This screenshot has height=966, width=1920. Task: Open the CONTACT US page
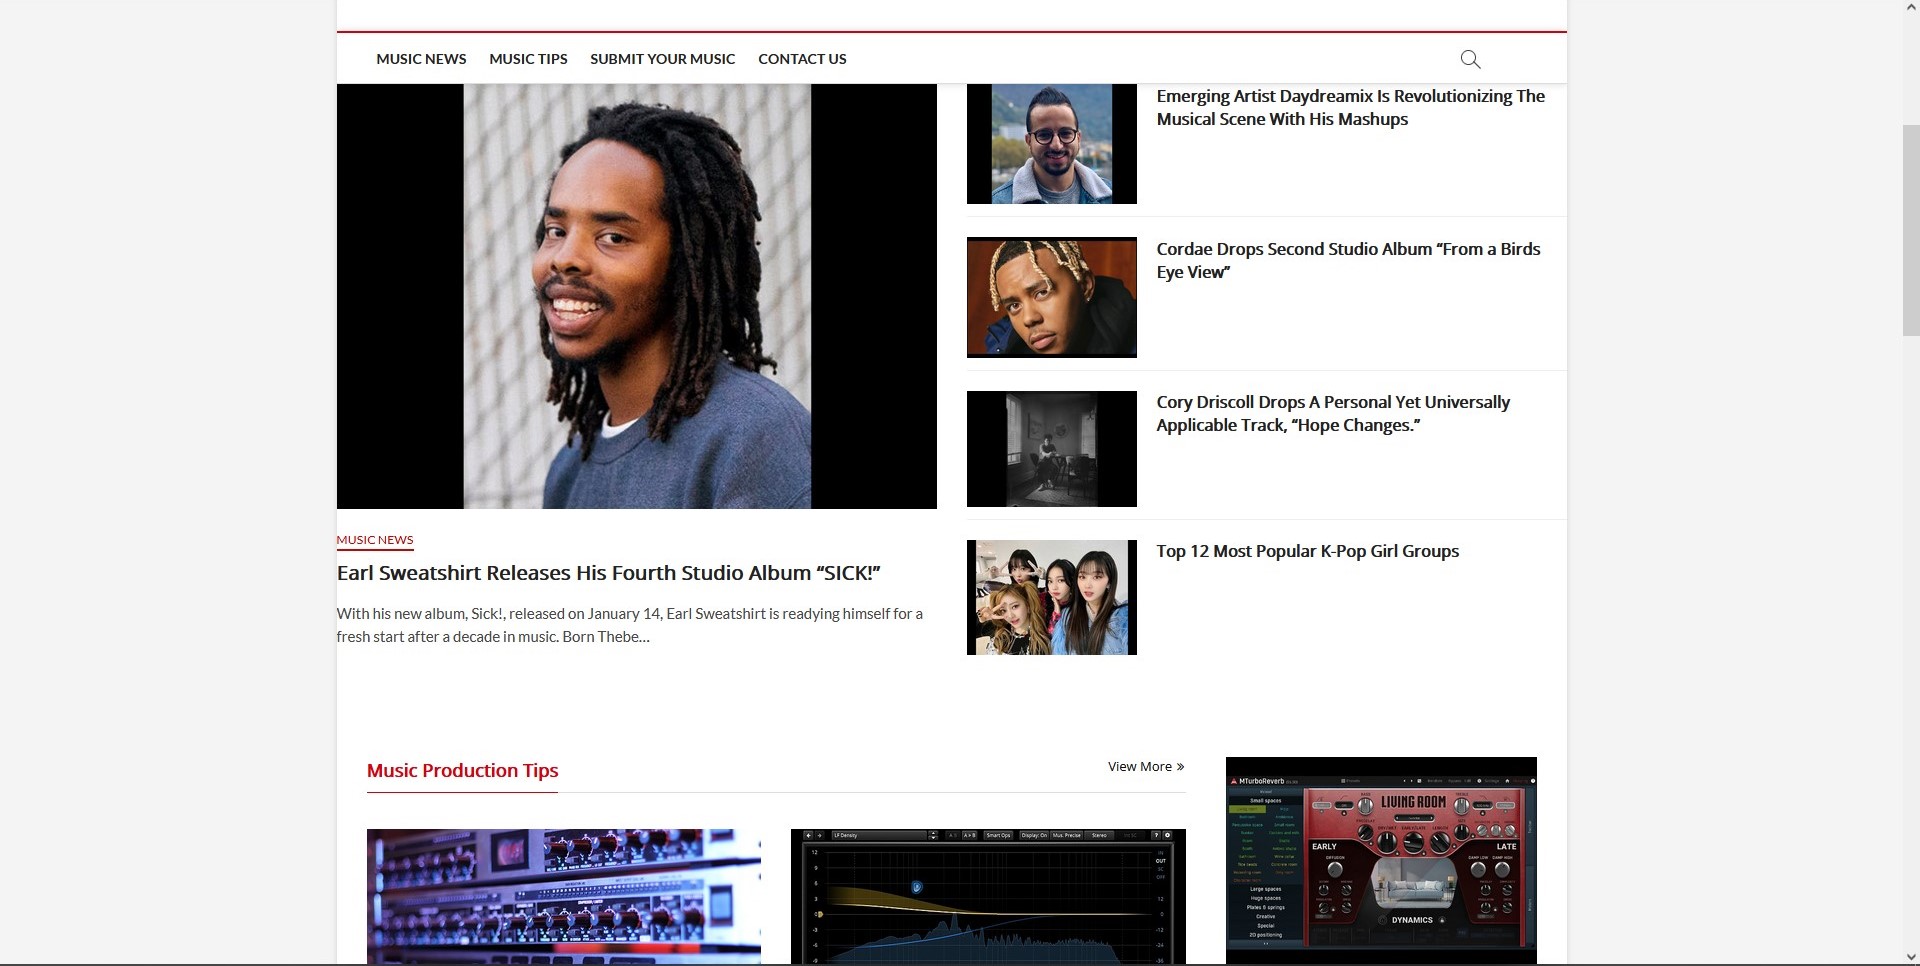click(801, 59)
